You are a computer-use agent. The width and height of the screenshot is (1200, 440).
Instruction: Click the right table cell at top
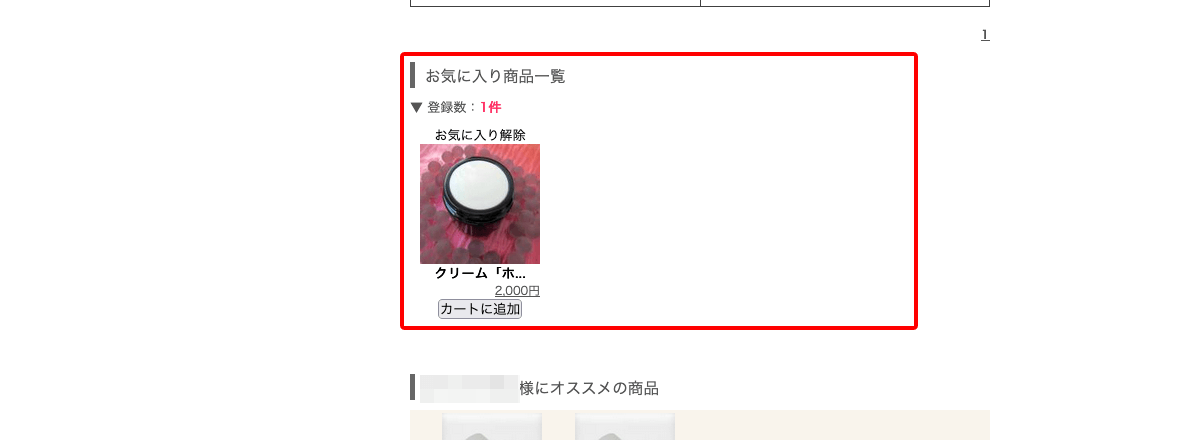click(x=845, y=3)
